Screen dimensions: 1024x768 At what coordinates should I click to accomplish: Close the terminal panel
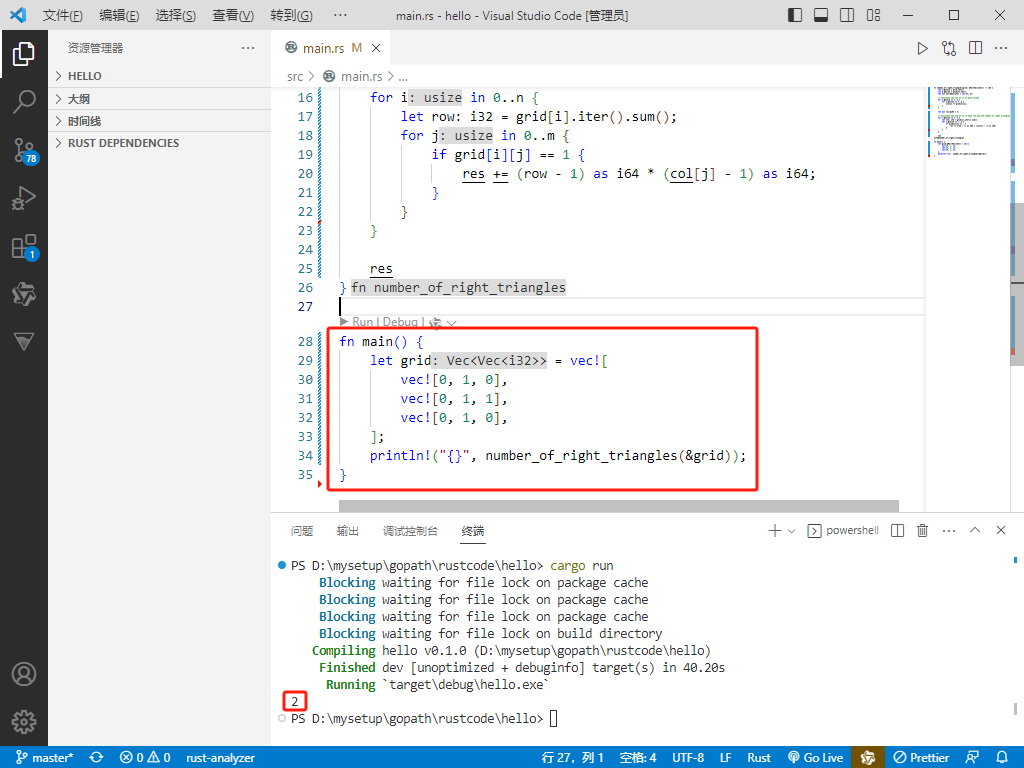(1001, 530)
